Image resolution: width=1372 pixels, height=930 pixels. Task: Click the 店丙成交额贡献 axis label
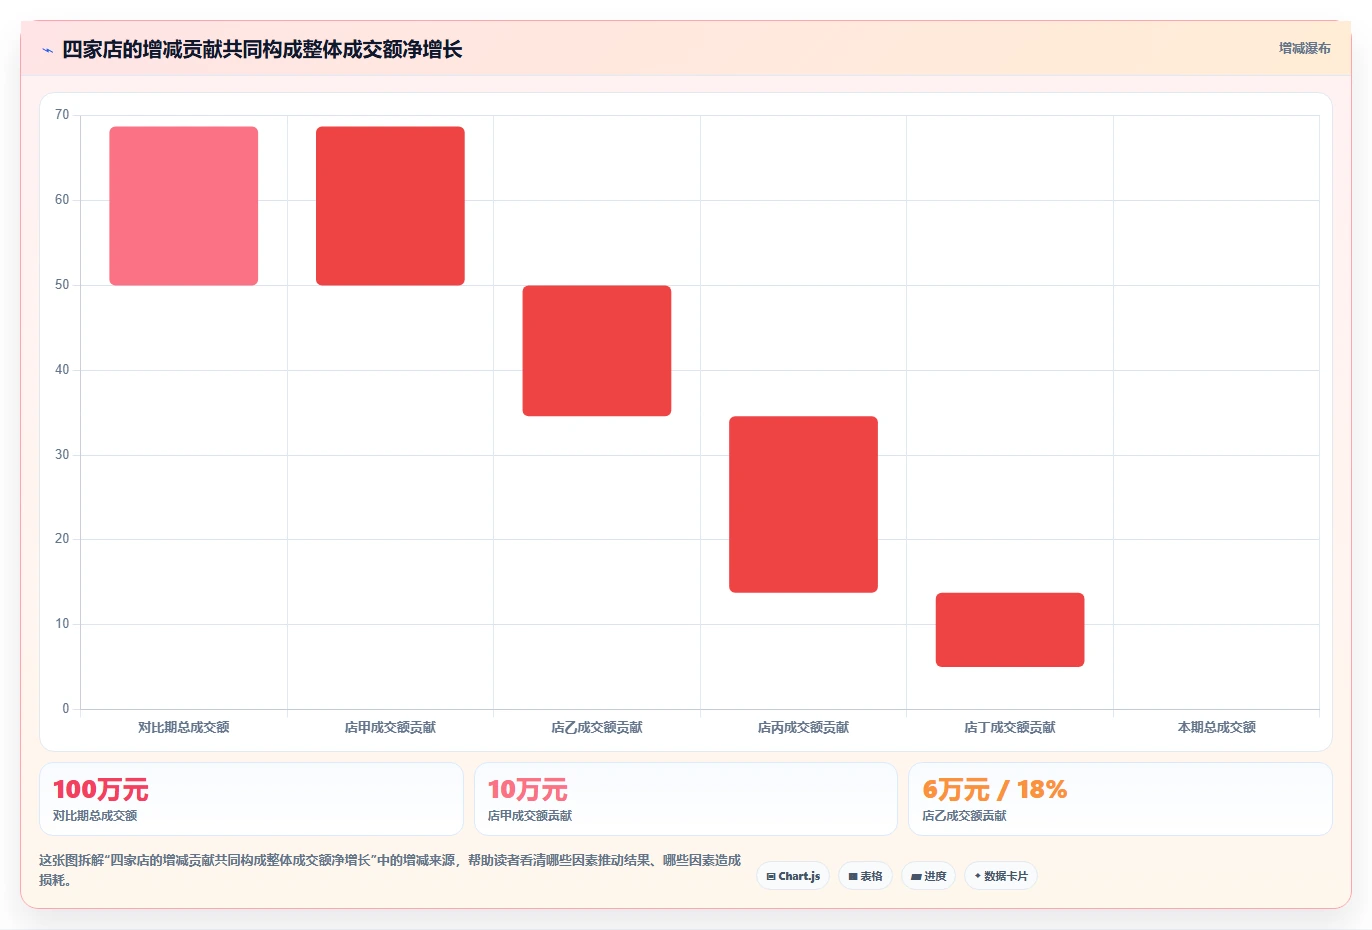pos(803,727)
